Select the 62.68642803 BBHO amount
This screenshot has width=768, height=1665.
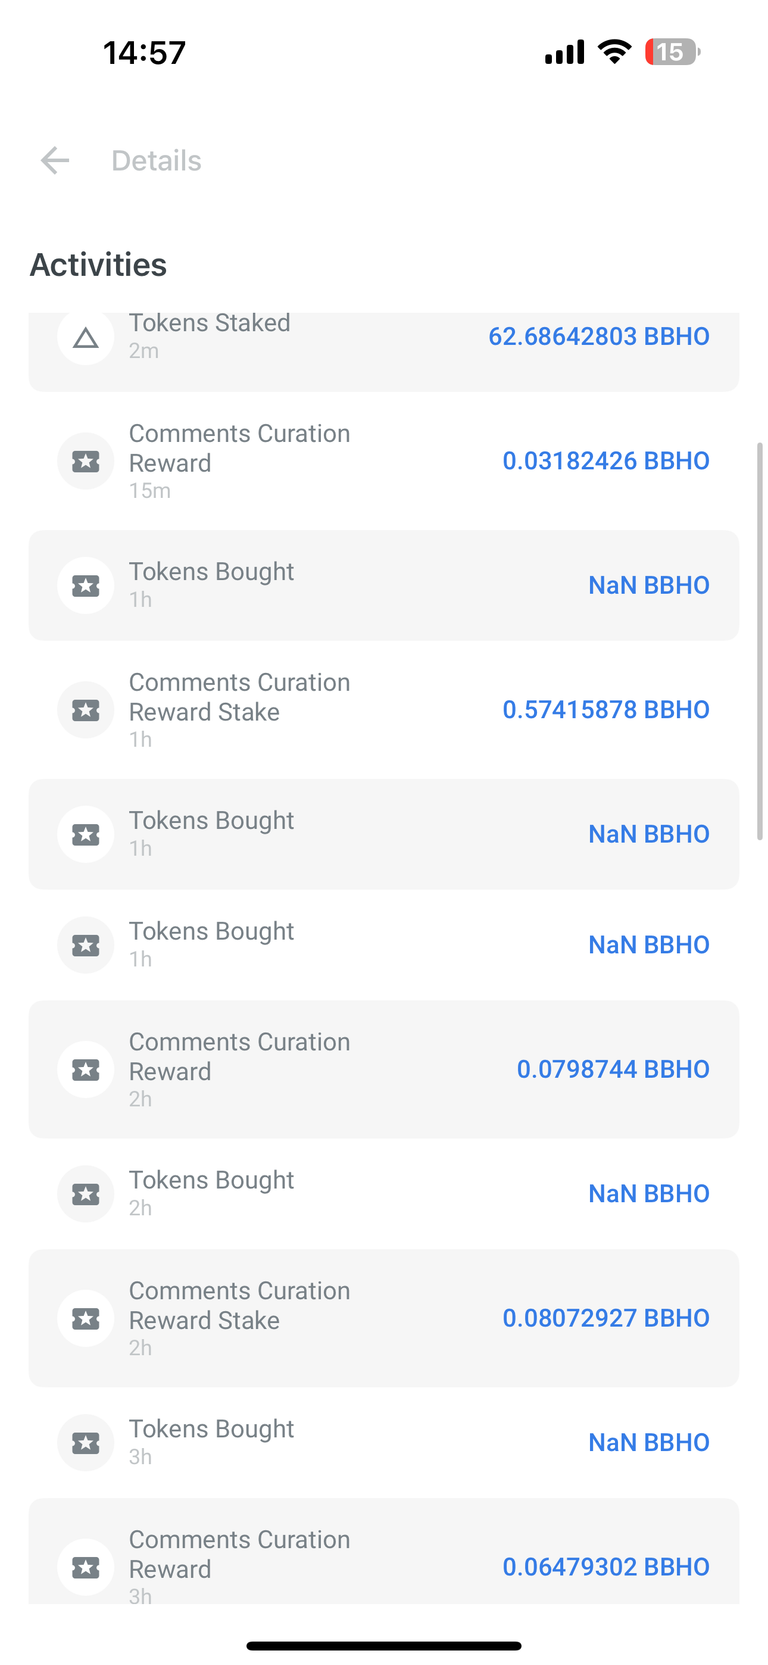pos(599,337)
